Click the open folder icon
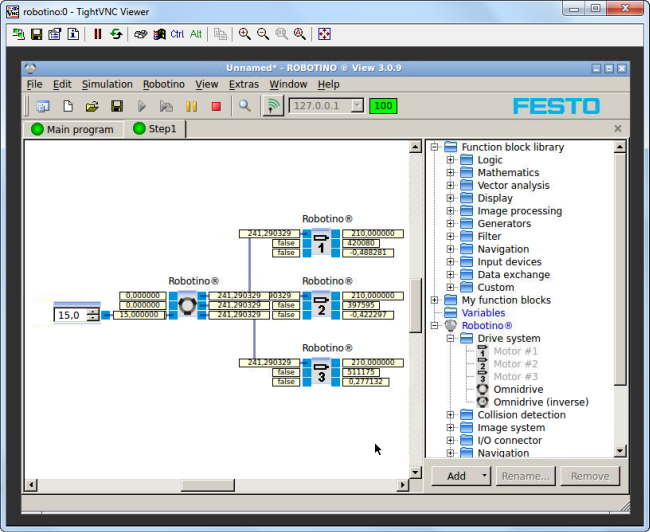 pyautogui.click(x=92, y=107)
